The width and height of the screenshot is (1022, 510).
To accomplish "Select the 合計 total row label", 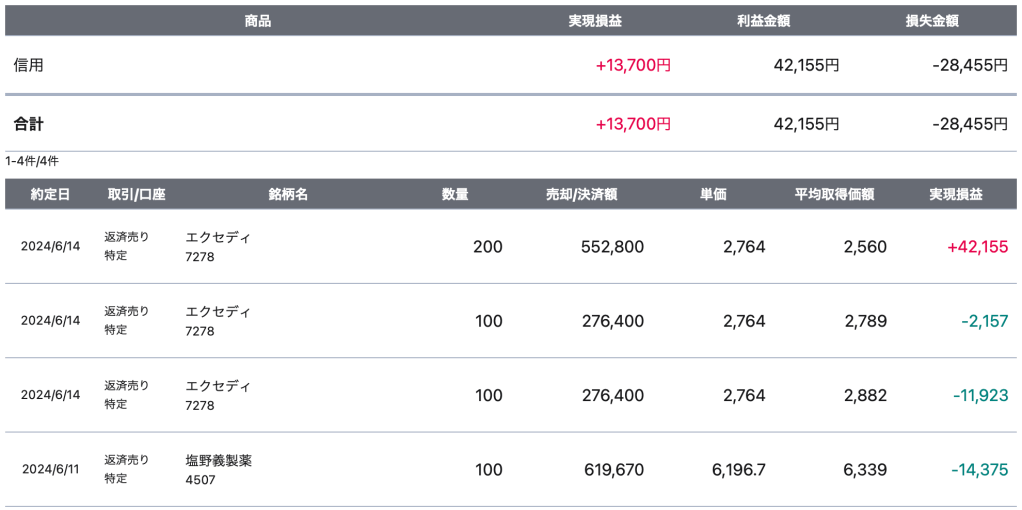I will tap(28, 124).
